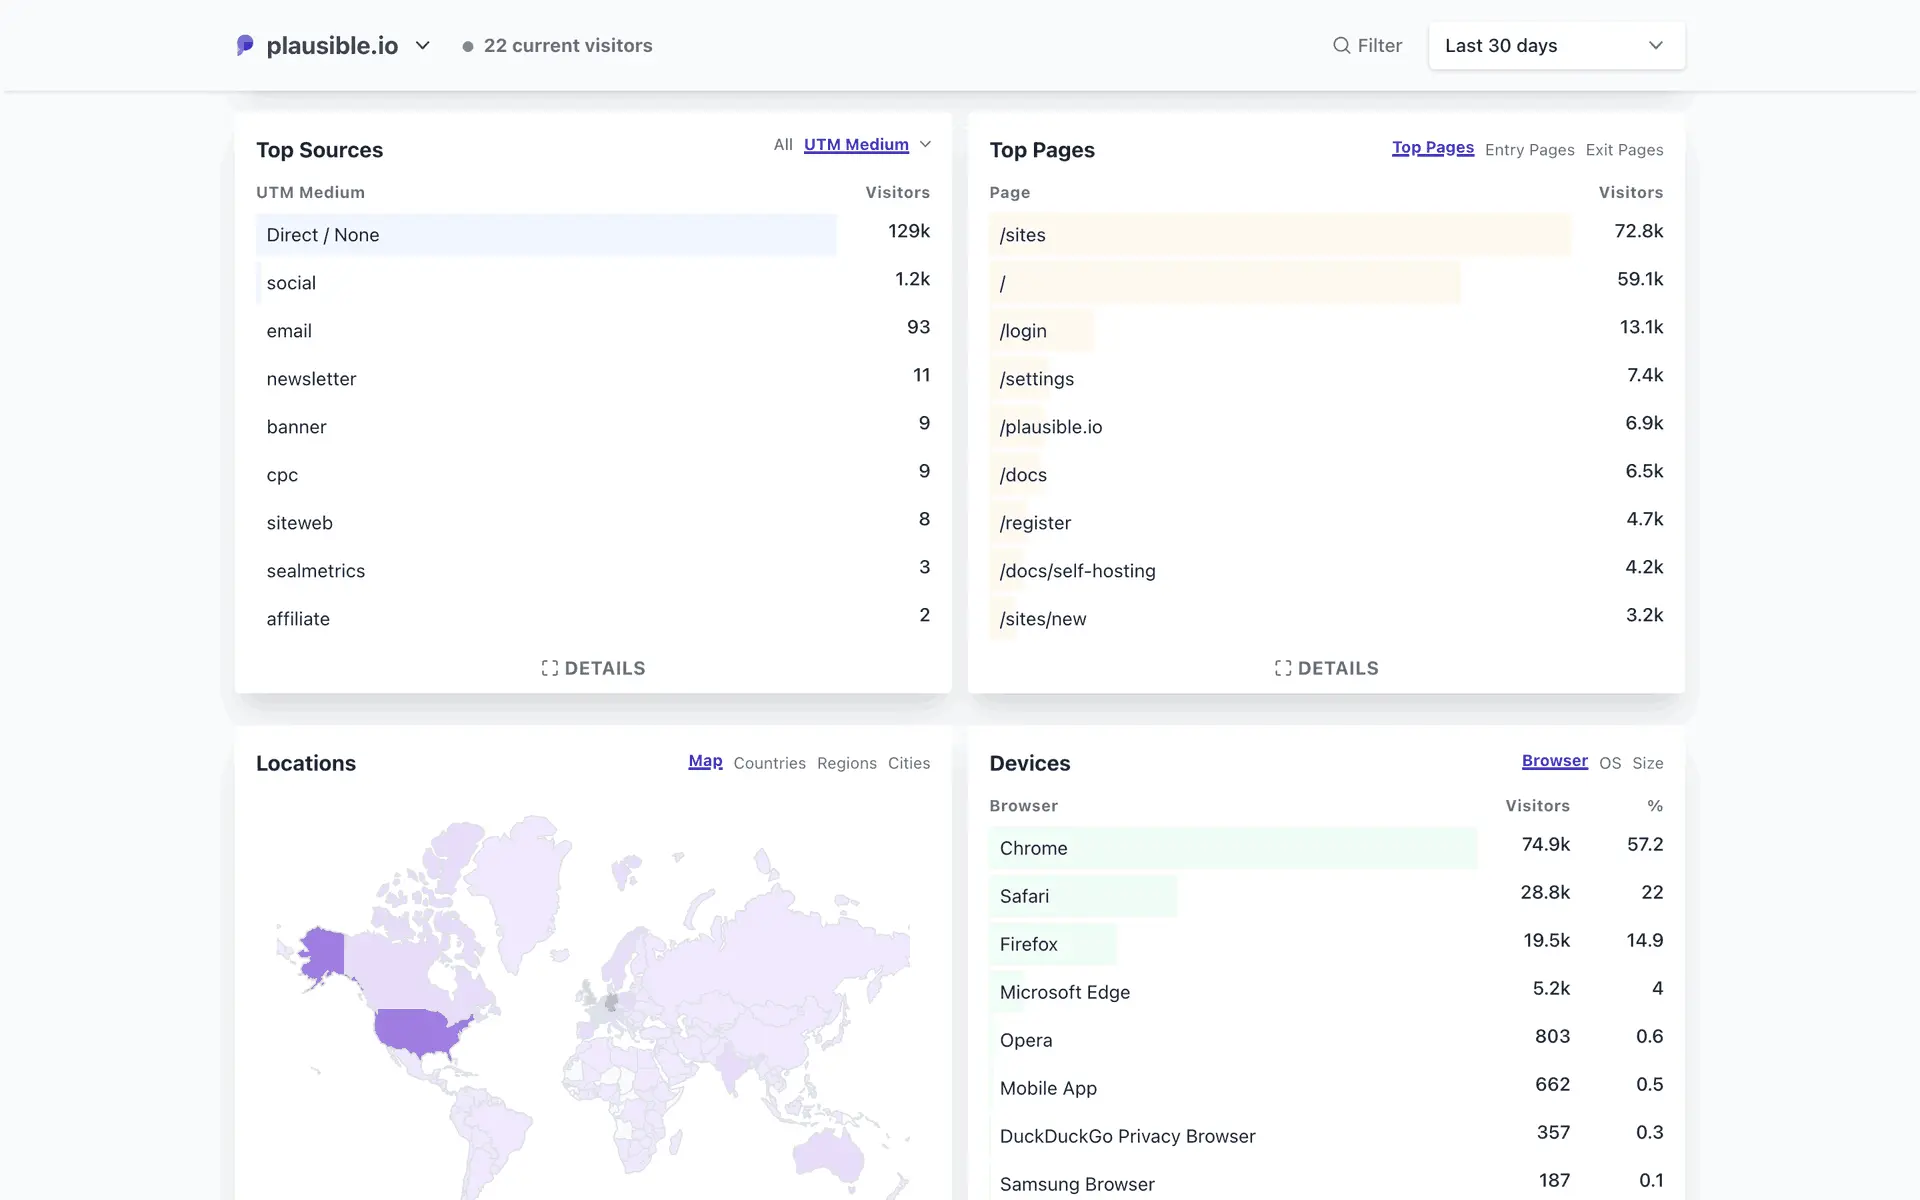Expand the plausible.io site switcher chevron

(x=422, y=45)
